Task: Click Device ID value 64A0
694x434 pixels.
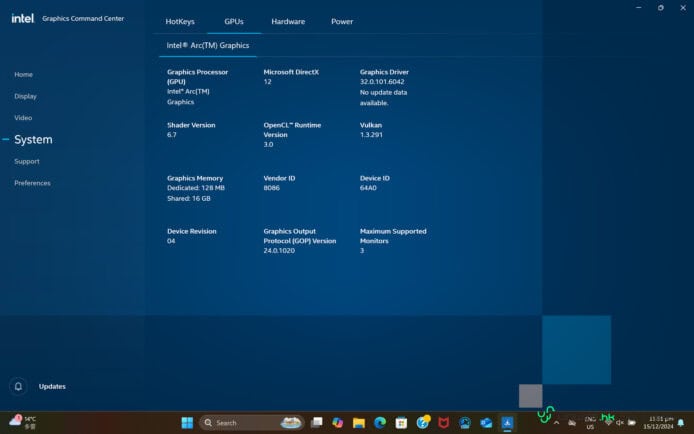Action: coord(368,188)
